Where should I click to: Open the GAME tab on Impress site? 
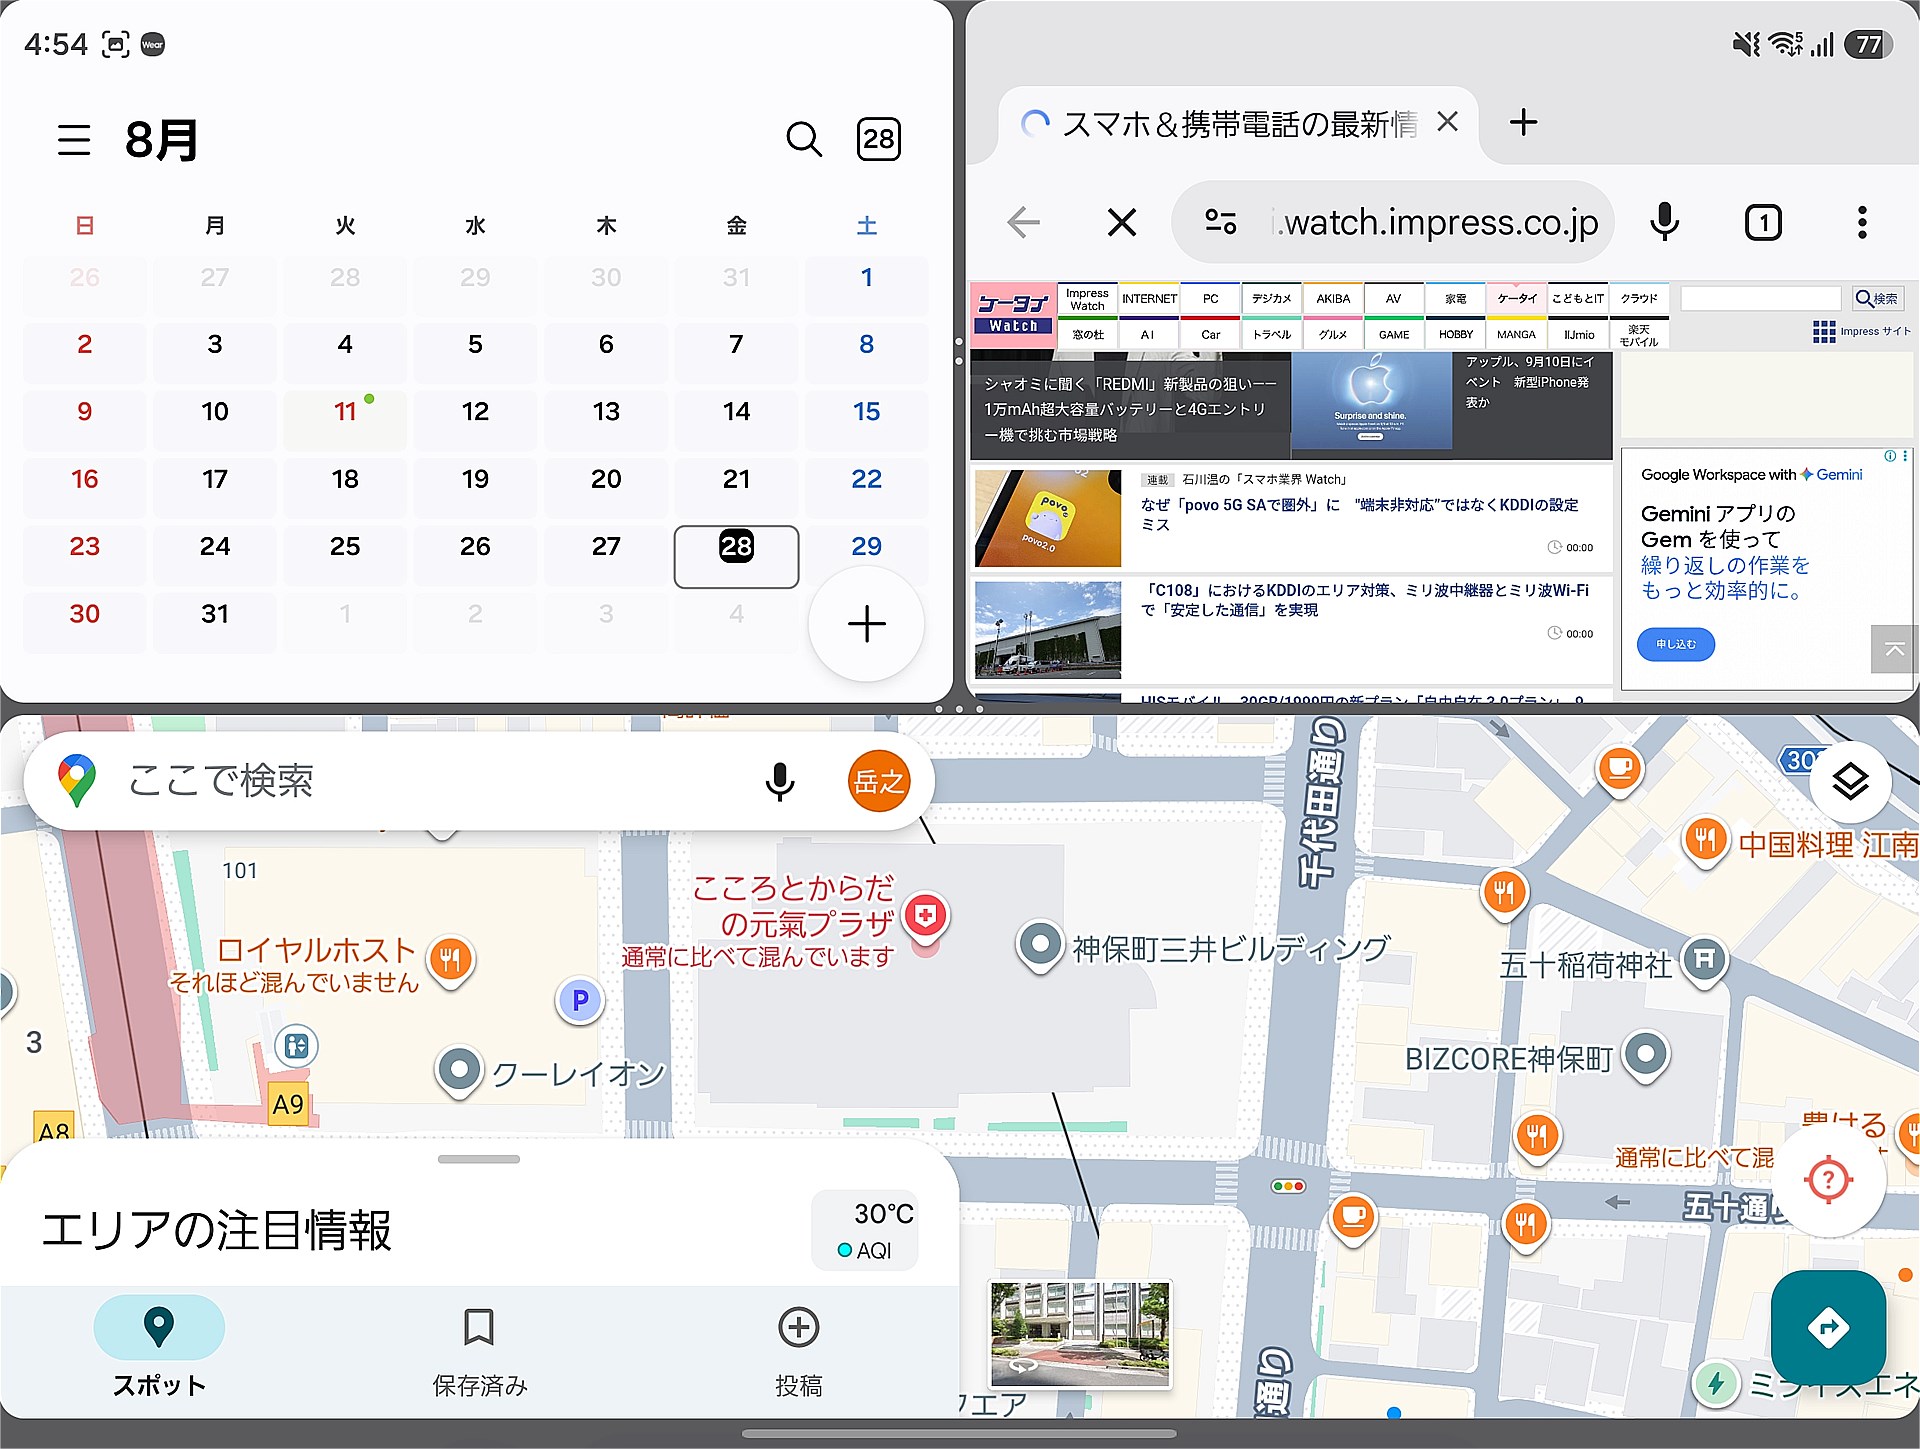point(1394,334)
